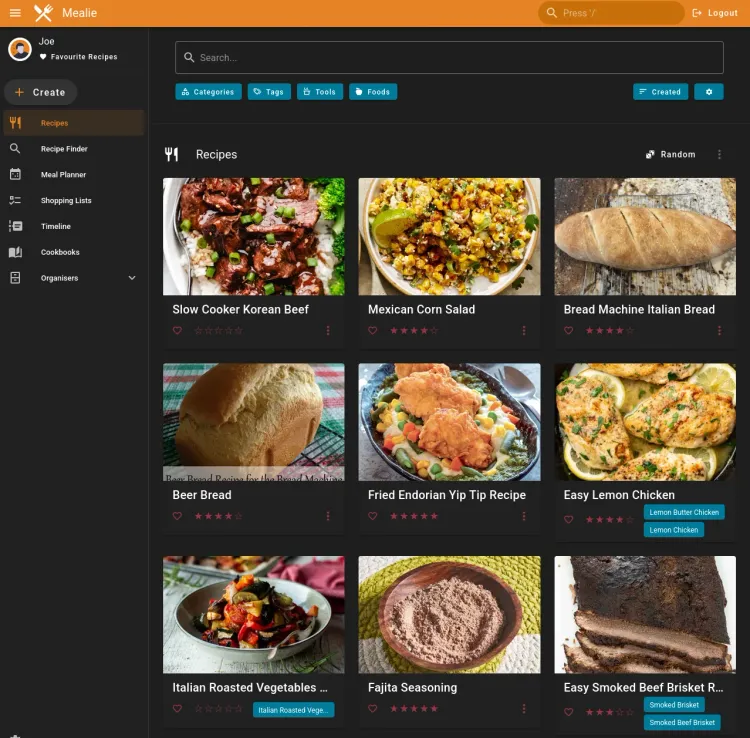The height and width of the screenshot is (738, 750).
Task: Open the Easy Lemon Chicken photo
Action: tap(645, 422)
